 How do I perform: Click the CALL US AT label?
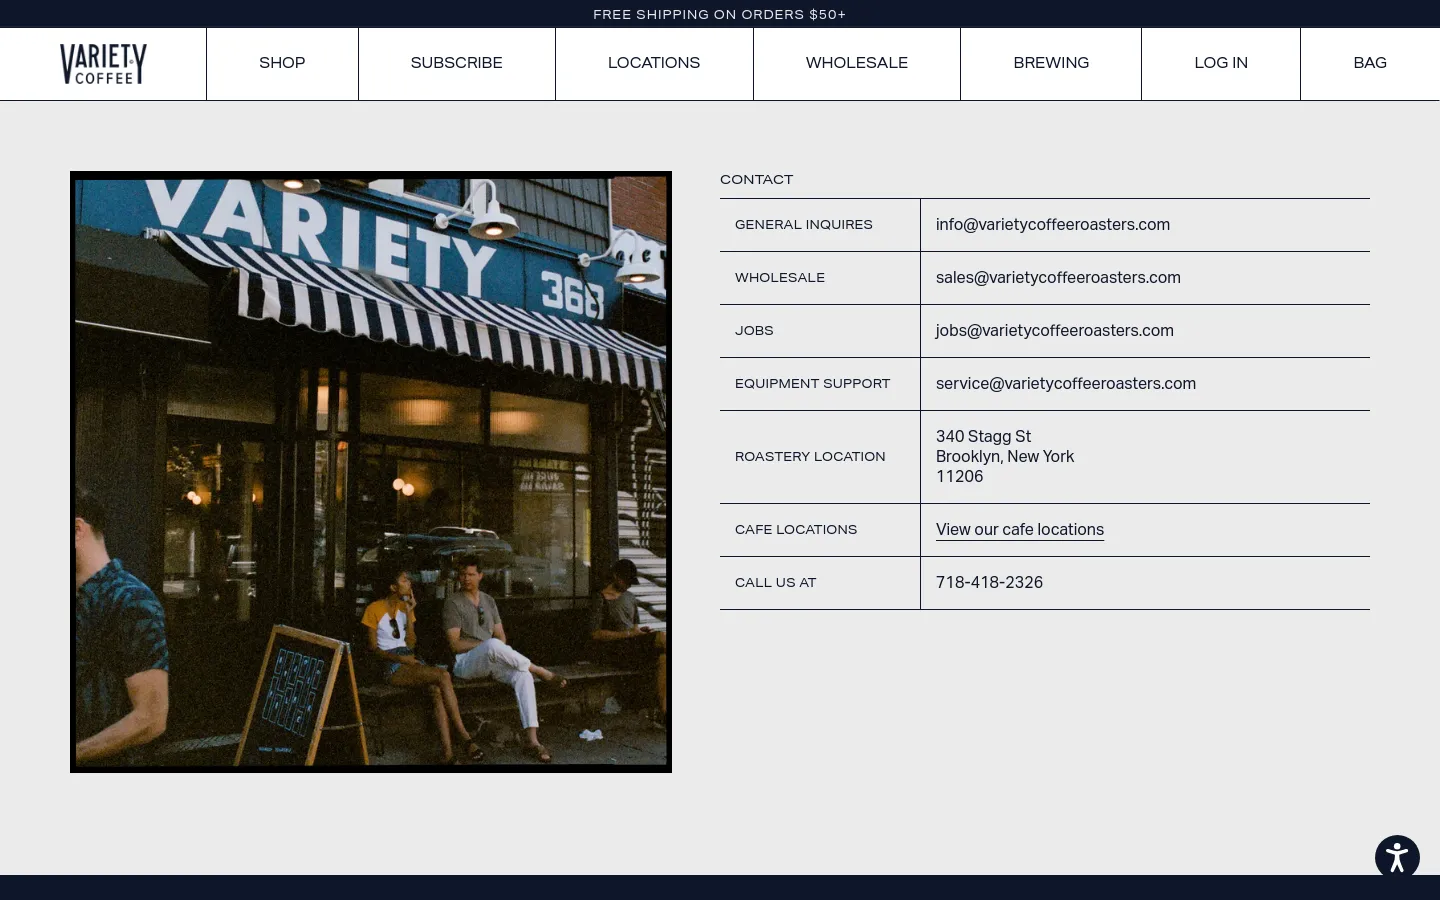pyautogui.click(x=776, y=583)
